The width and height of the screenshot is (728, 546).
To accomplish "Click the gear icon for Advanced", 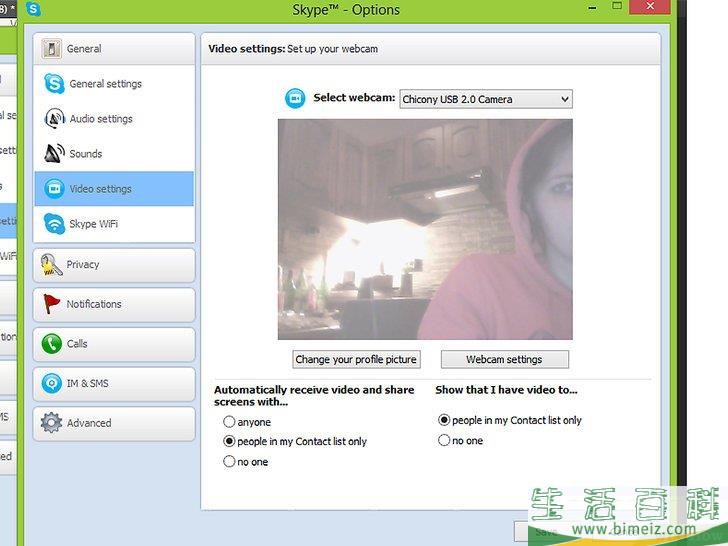I will [x=51, y=423].
